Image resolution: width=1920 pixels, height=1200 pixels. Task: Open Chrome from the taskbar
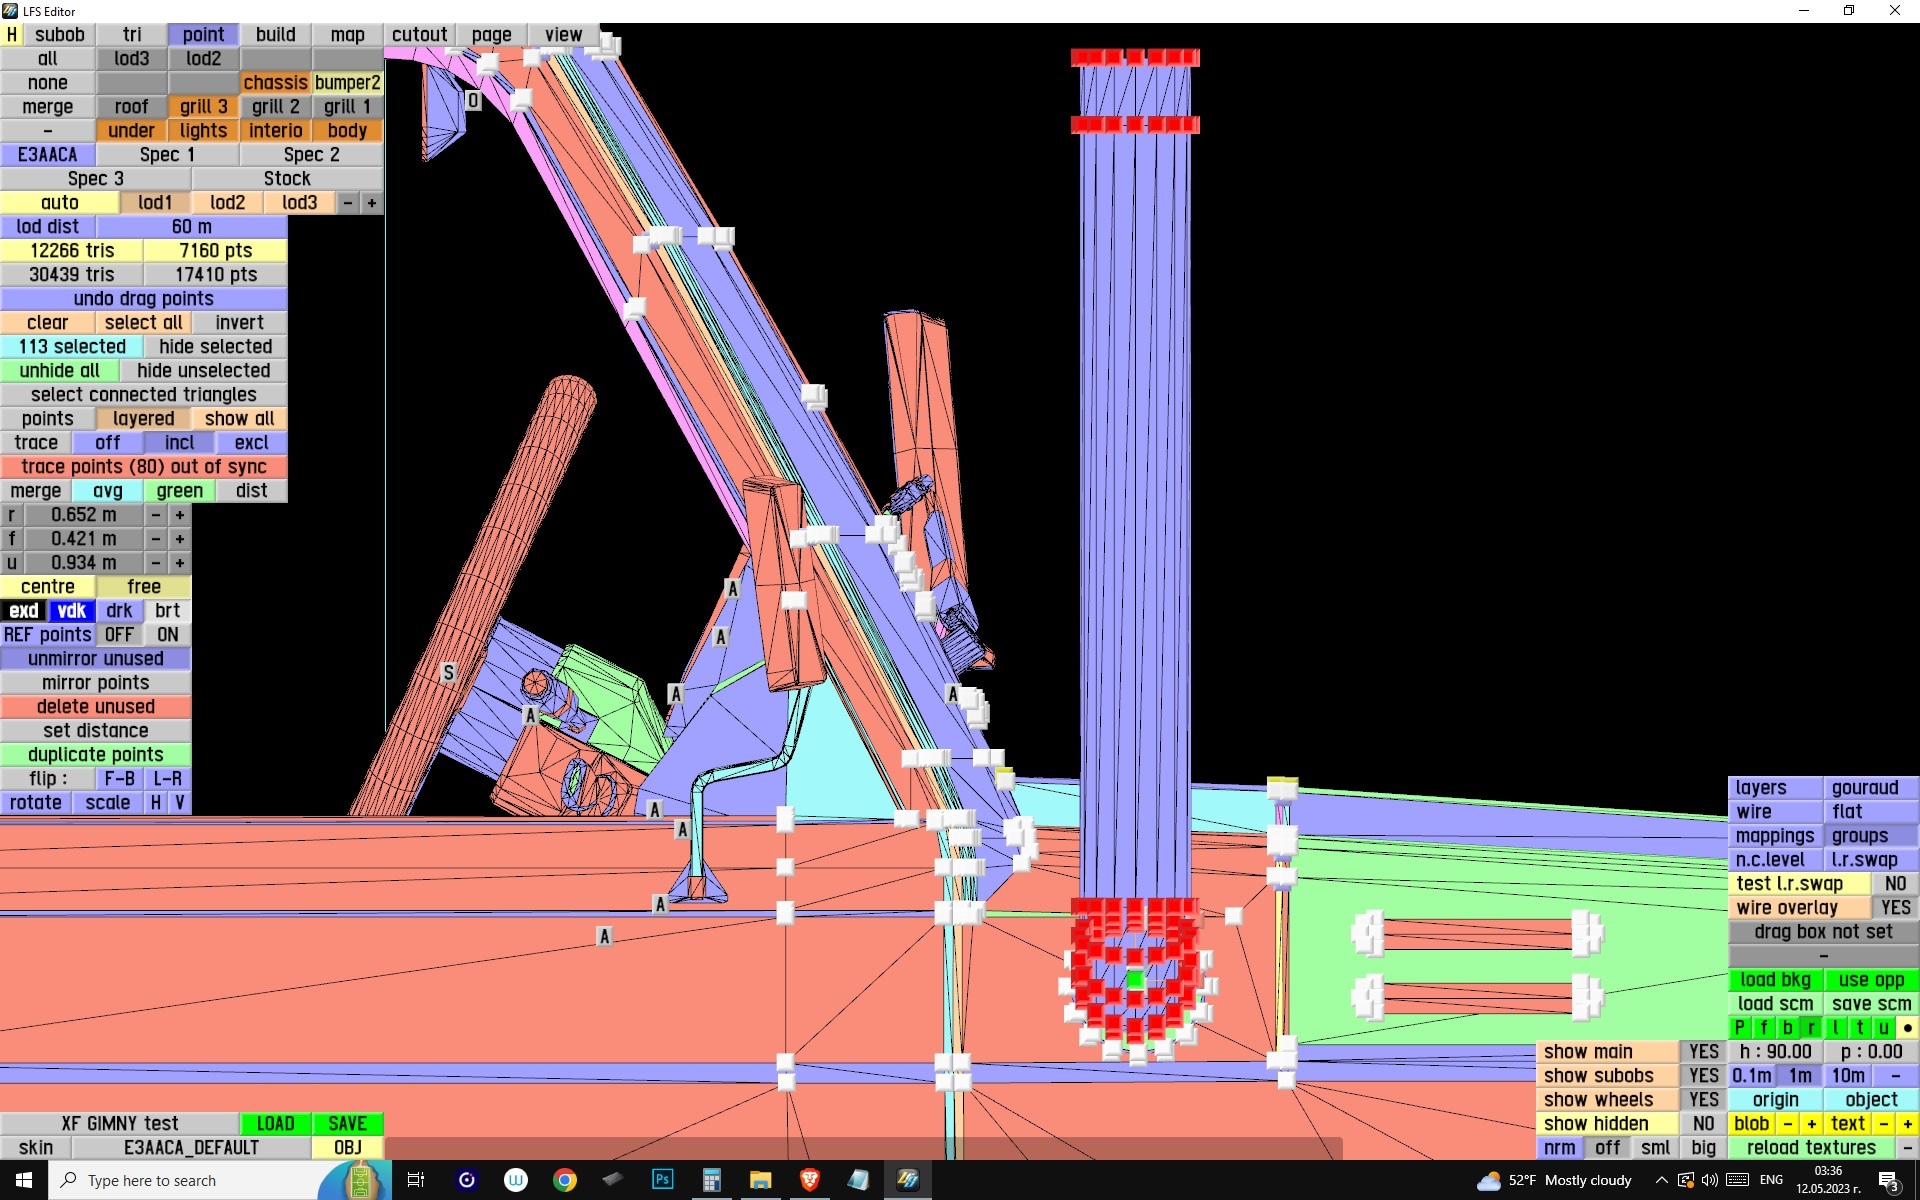point(564,1180)
